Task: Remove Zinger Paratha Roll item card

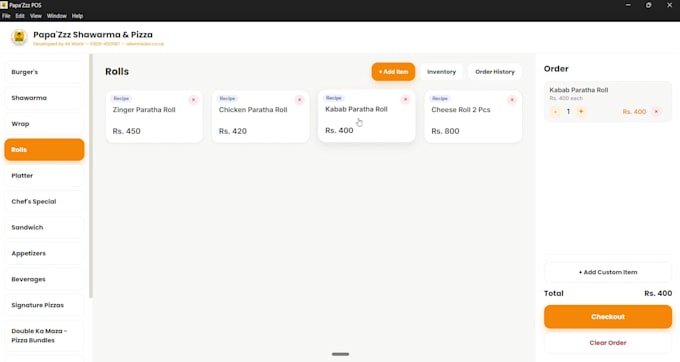Action: 193,100
